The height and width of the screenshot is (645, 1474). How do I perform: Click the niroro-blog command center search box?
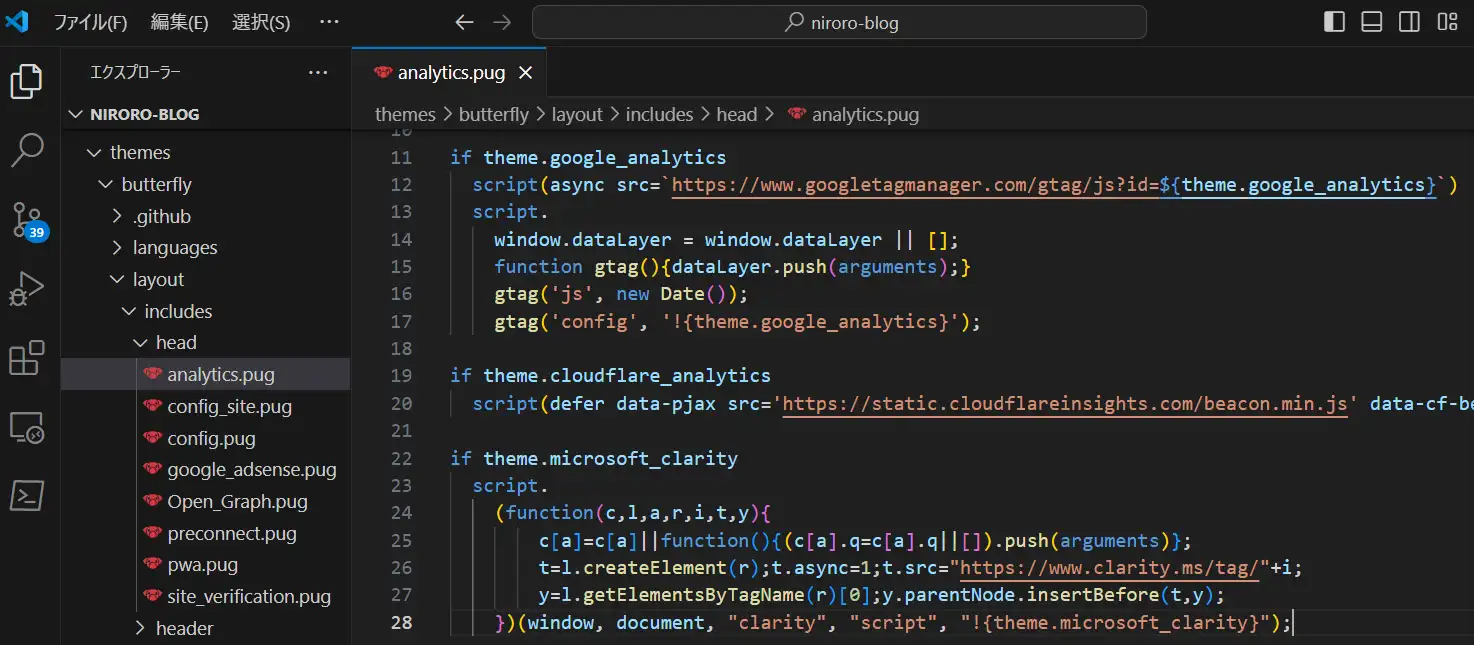839,22
